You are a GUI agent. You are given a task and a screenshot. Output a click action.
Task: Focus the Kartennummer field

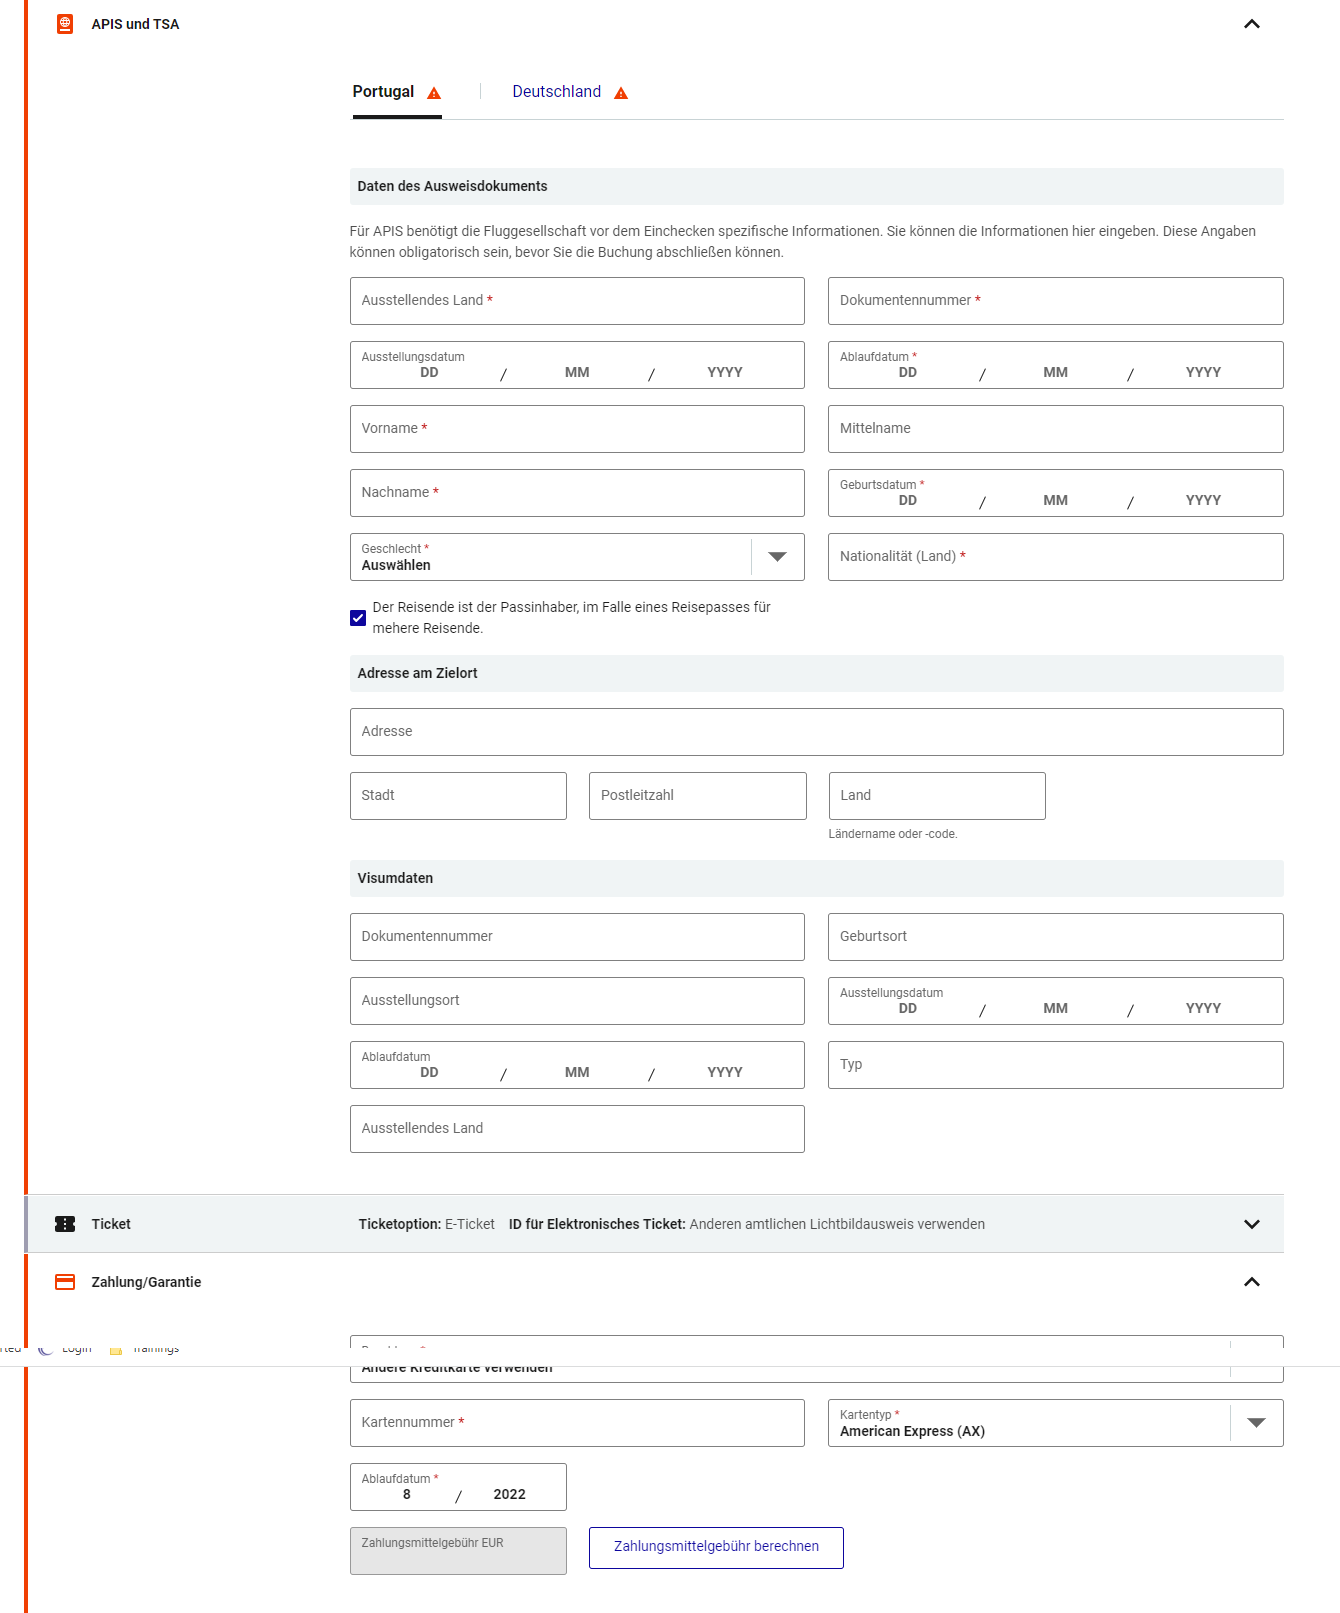click(x=577, y=1423)
